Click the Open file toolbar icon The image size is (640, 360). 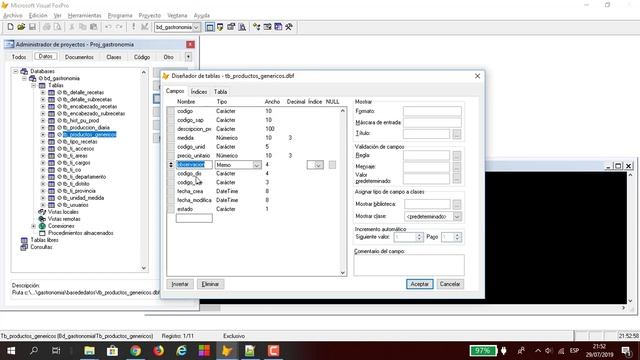point(21,27)
